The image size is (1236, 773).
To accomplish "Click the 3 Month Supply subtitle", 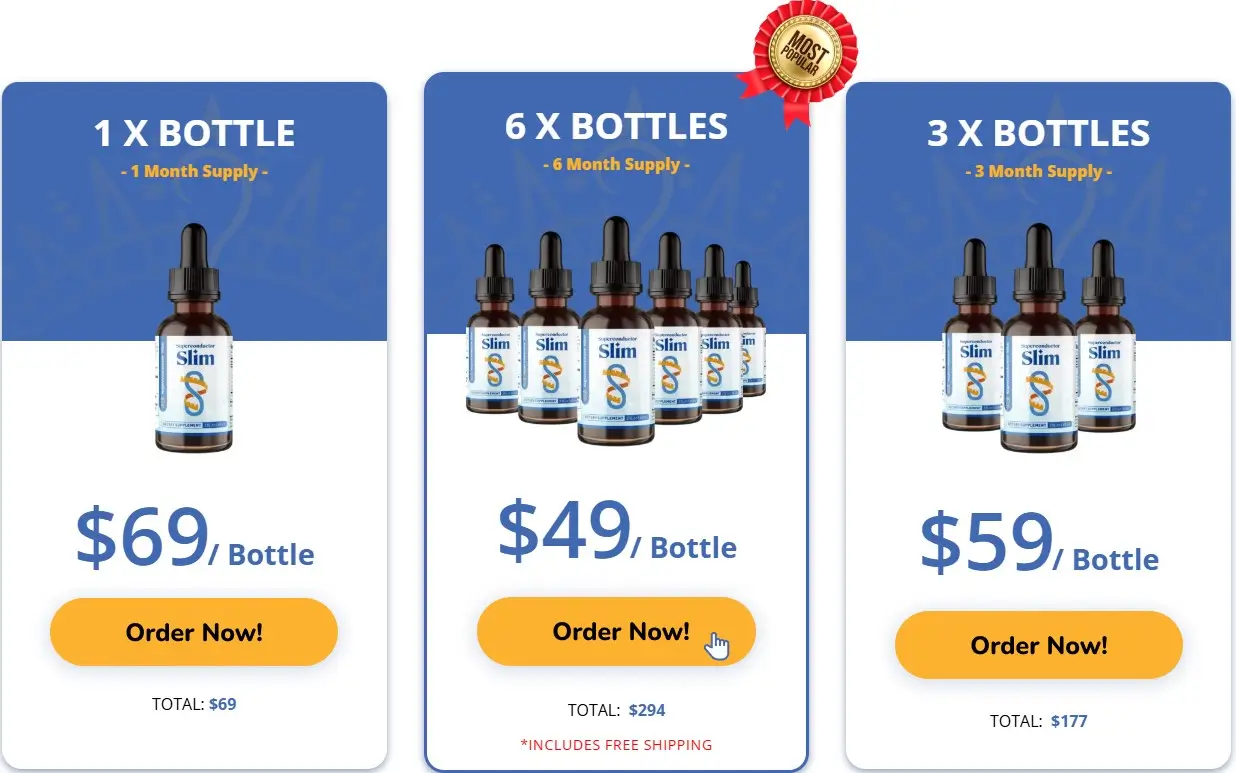I will [x=1039, y=171].
